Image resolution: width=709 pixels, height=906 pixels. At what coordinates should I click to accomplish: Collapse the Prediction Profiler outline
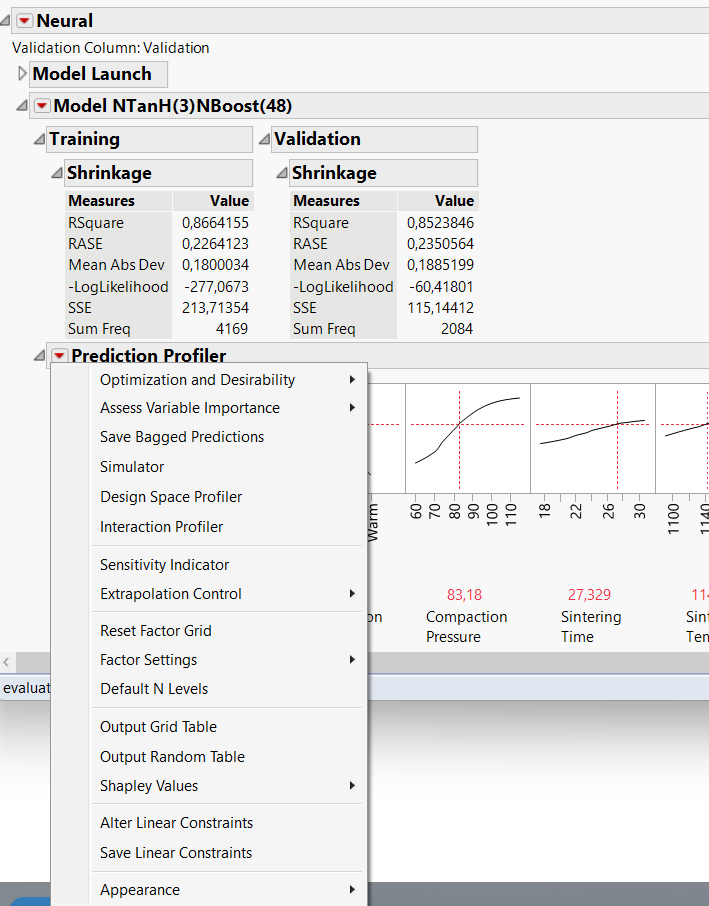(39, 355)
